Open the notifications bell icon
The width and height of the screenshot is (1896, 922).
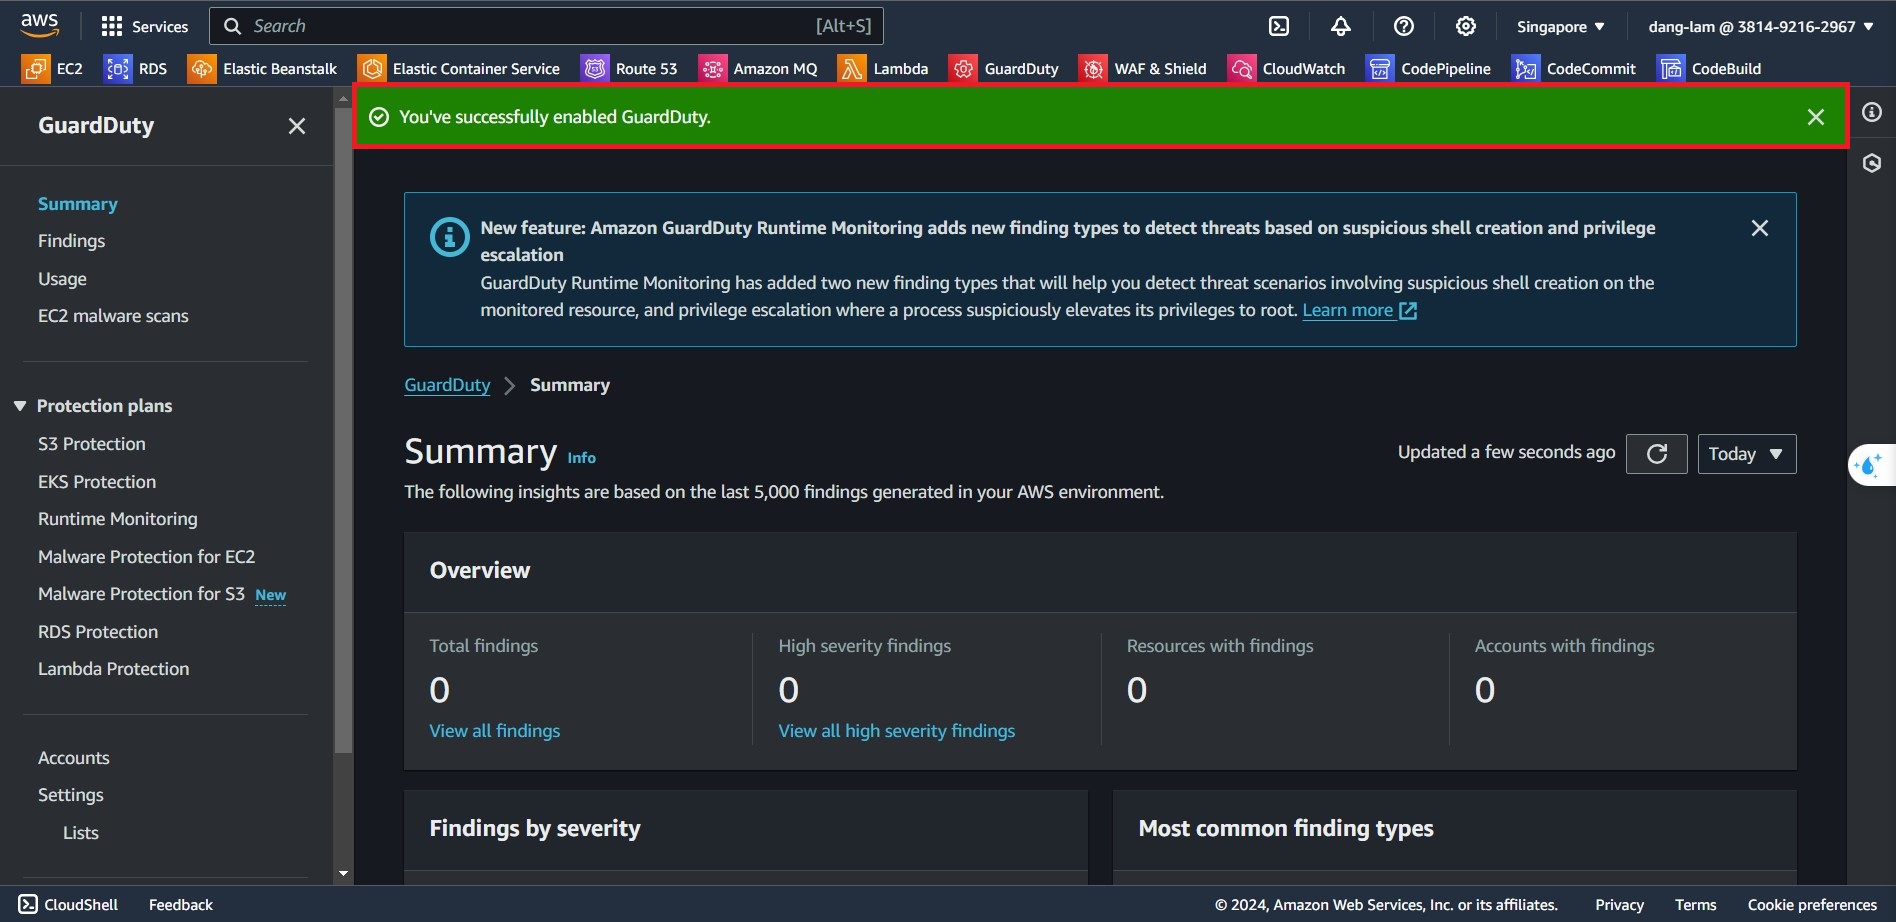[x=1341, y=27]
